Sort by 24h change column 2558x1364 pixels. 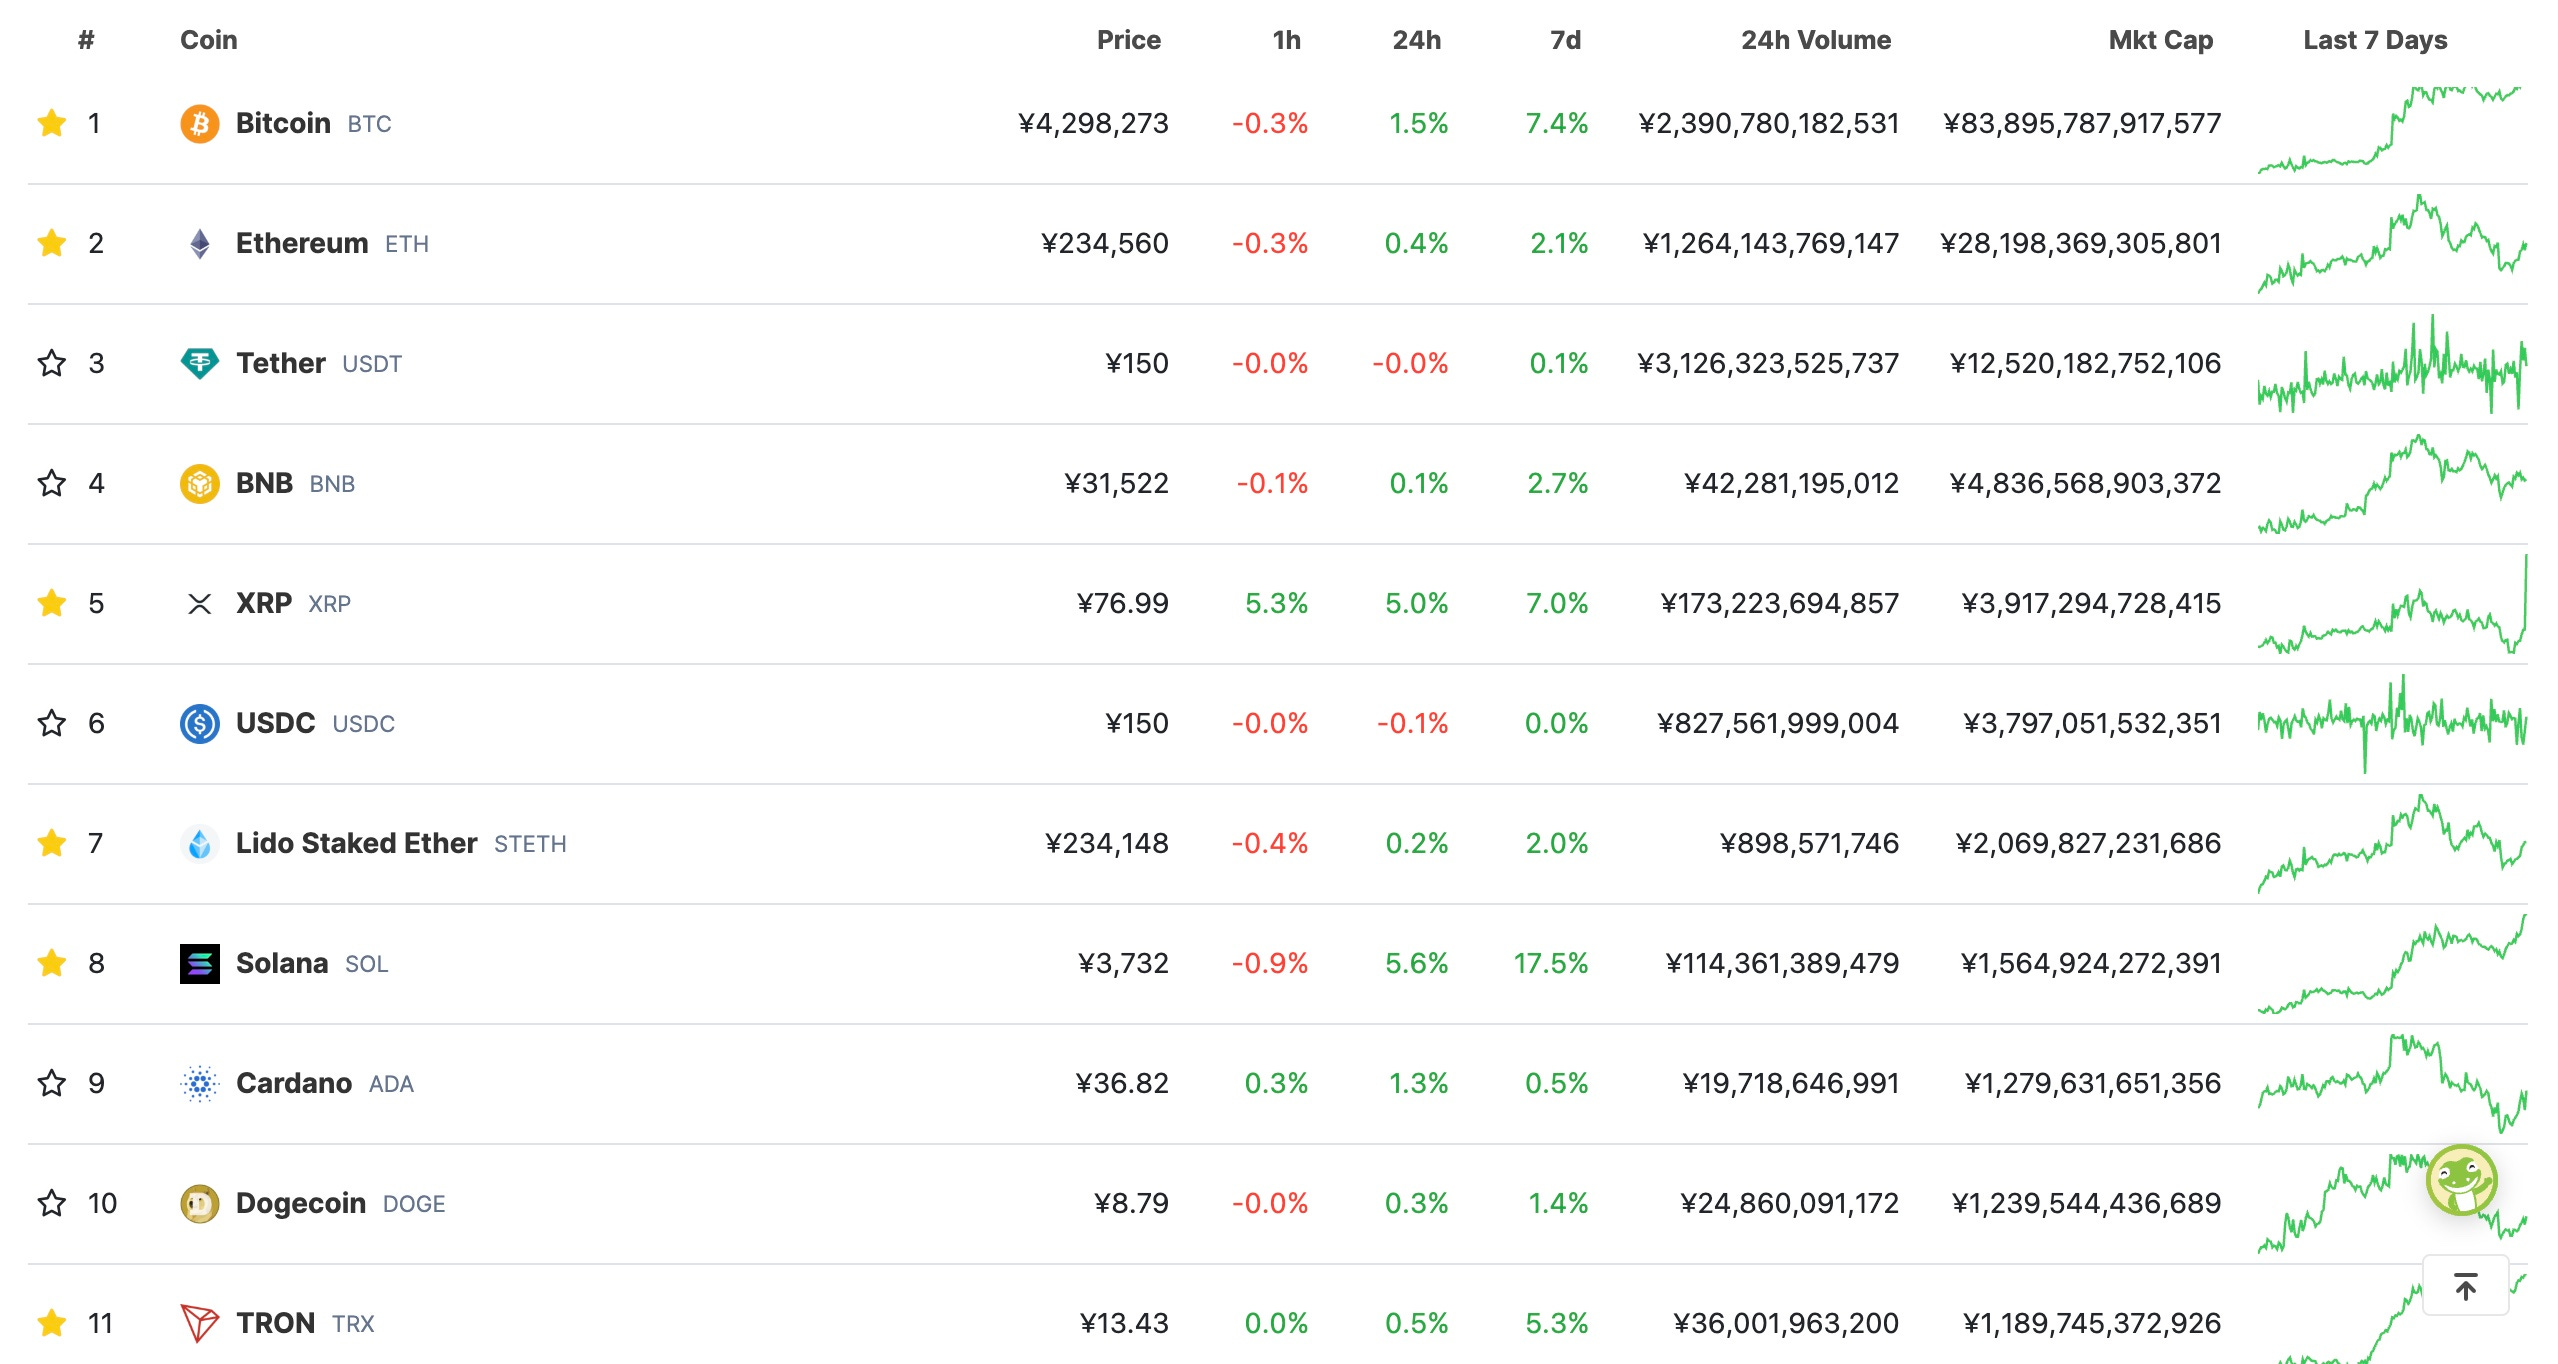(x=1417, y=40)
